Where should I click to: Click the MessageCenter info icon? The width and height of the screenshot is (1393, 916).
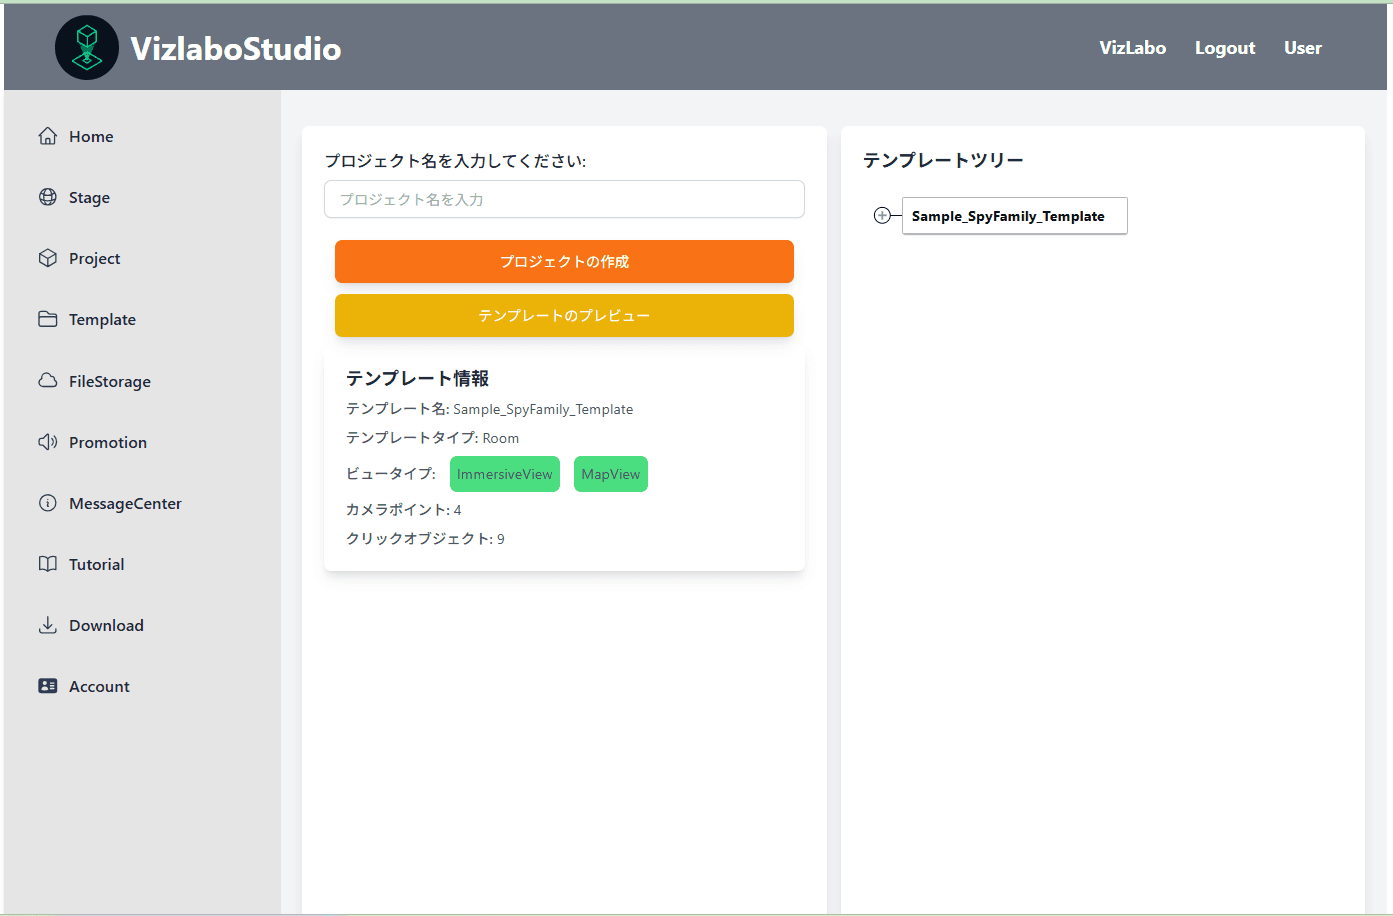47,503
